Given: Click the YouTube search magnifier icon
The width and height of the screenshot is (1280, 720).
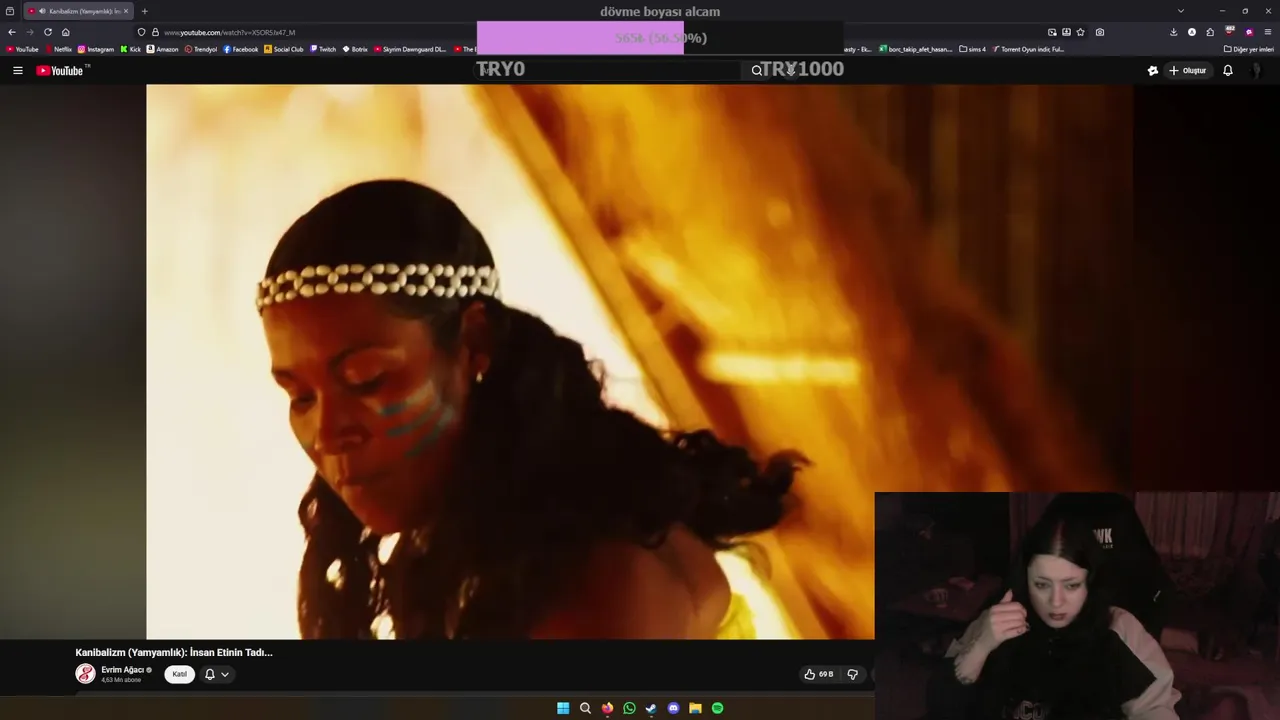Looking at the screenshot, I should pos(757,71).
